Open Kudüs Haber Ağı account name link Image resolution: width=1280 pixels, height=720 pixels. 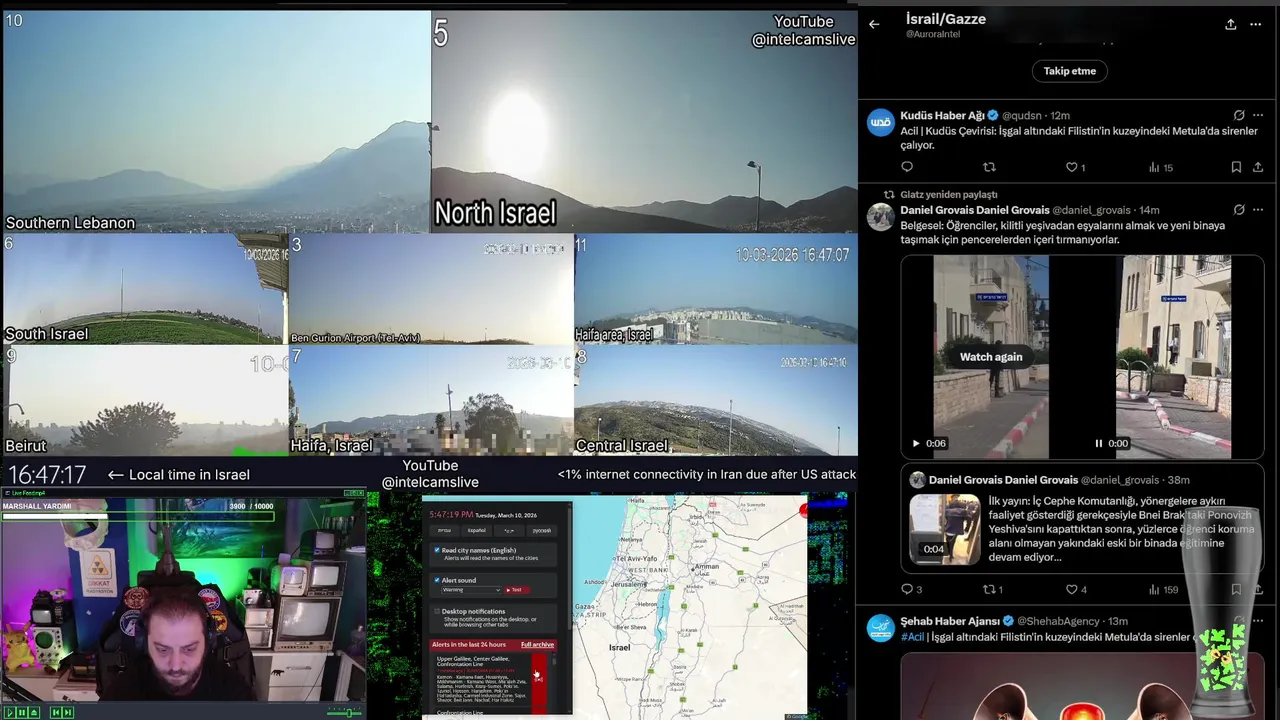click(942, 116)
